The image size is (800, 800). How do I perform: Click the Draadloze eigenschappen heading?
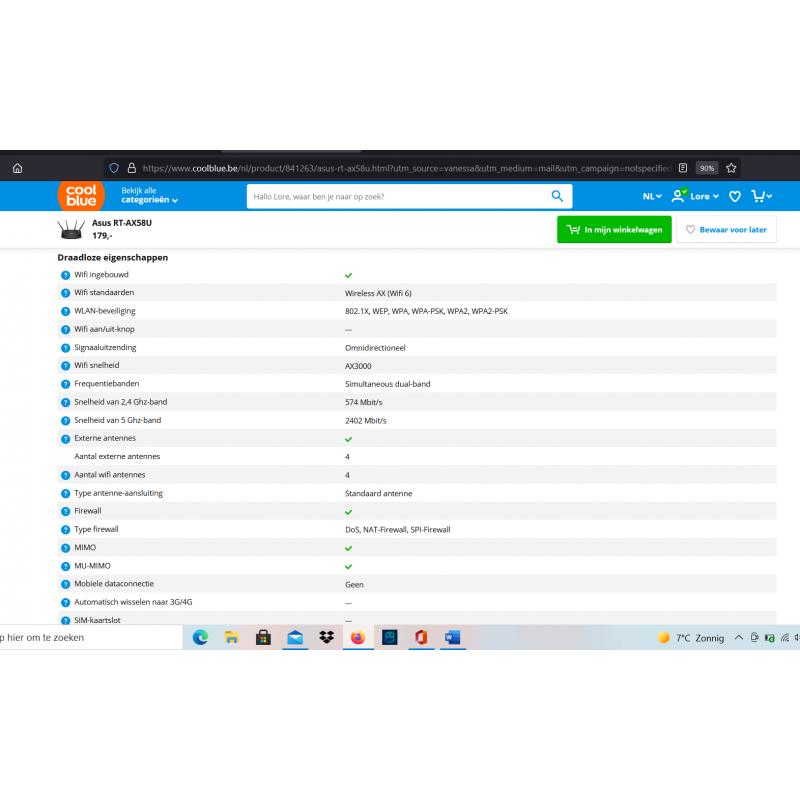(113, 258)
